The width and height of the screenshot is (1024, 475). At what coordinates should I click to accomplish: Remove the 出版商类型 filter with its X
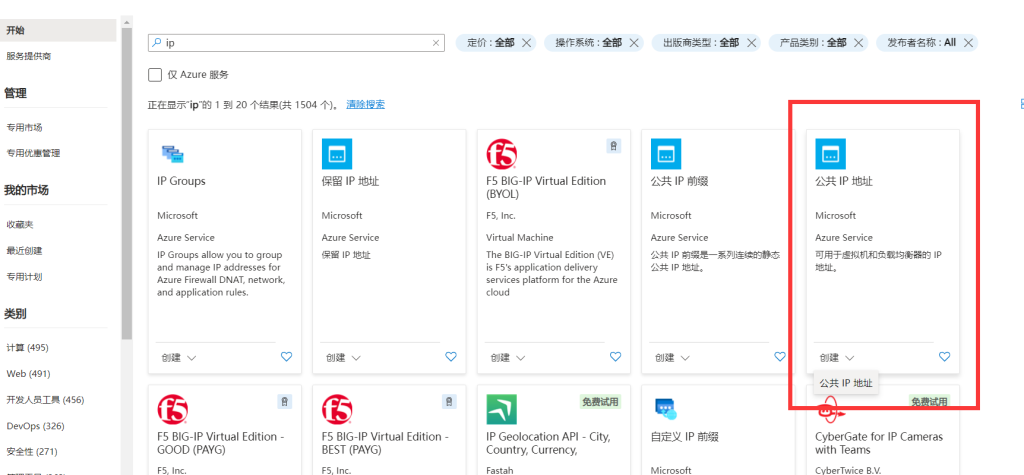[x=752, y=43]
